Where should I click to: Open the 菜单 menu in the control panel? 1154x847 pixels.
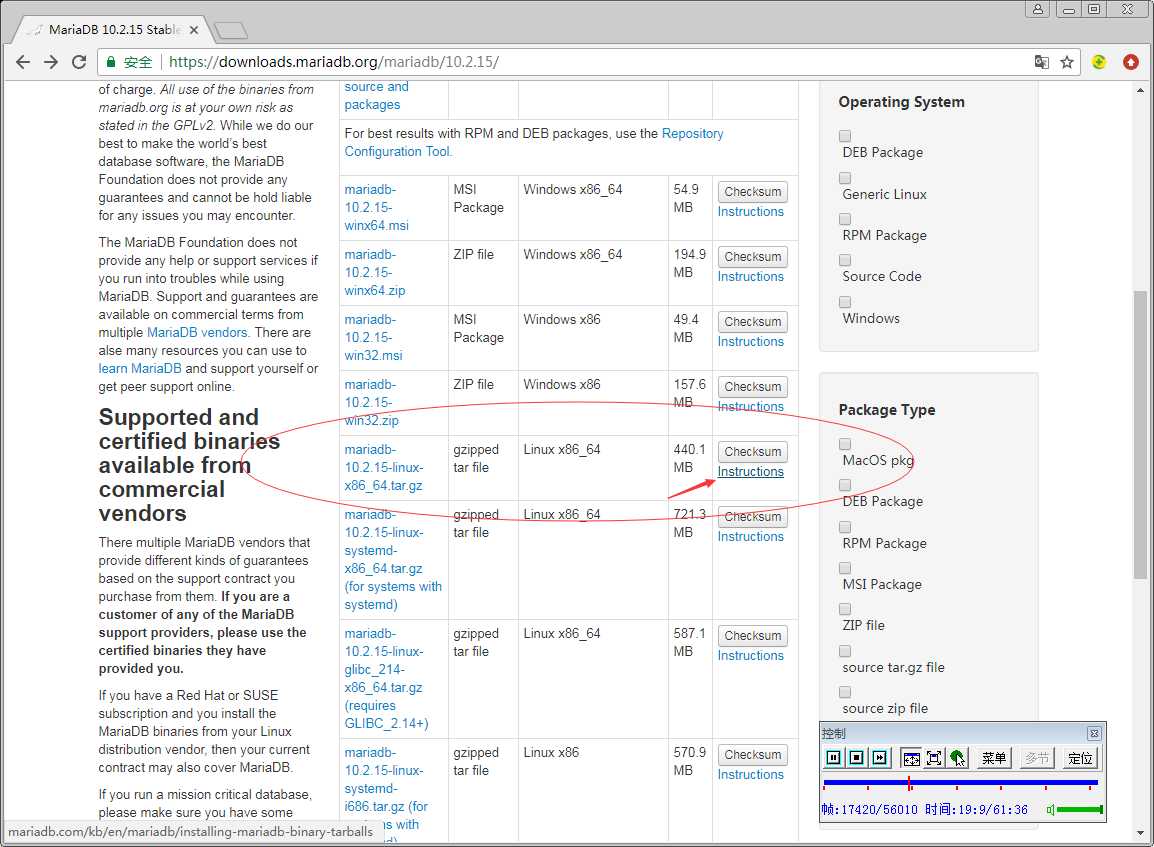994,758
